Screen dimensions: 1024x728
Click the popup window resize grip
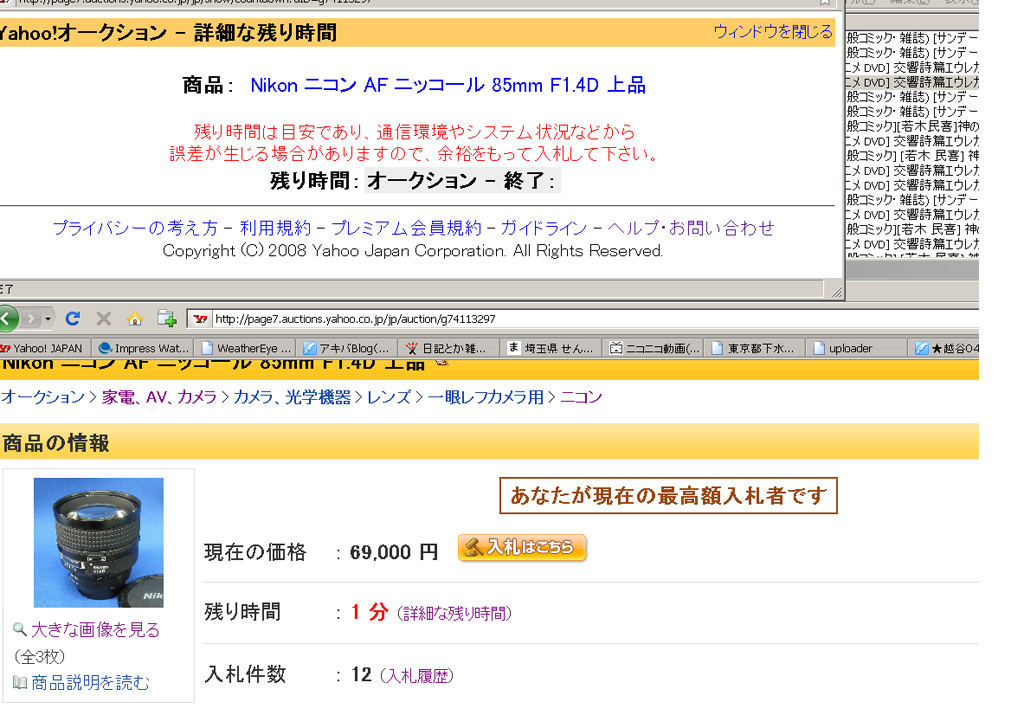tap(837, 292)
